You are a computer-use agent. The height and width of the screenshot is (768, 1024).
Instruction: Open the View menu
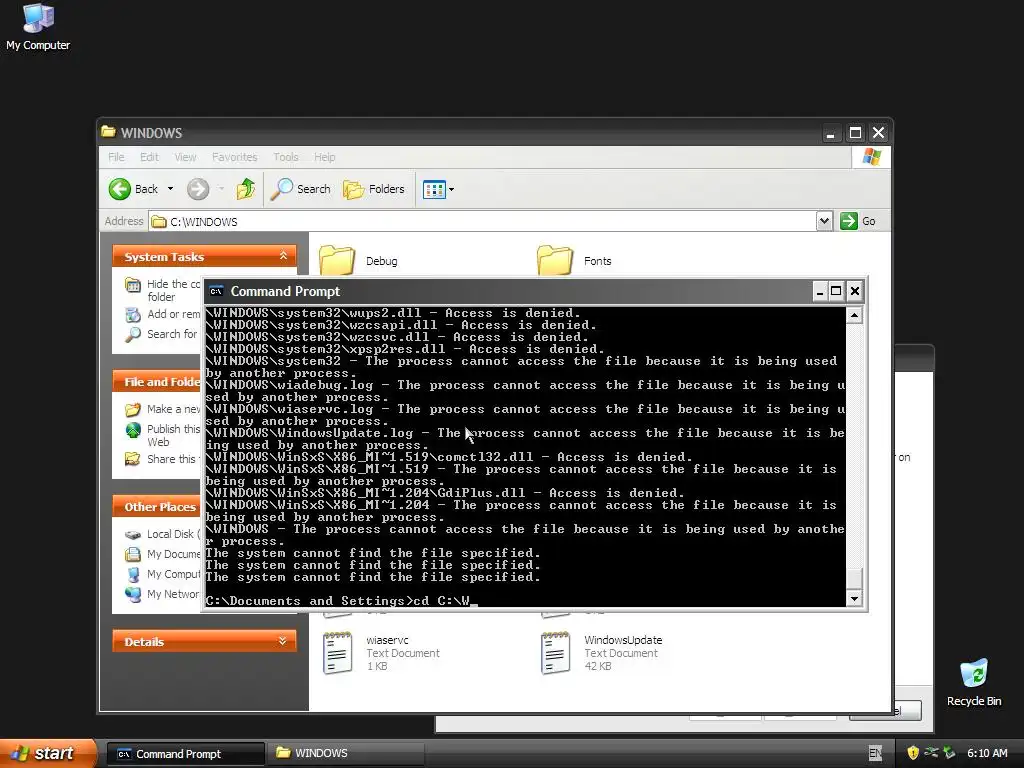(185, 157)
